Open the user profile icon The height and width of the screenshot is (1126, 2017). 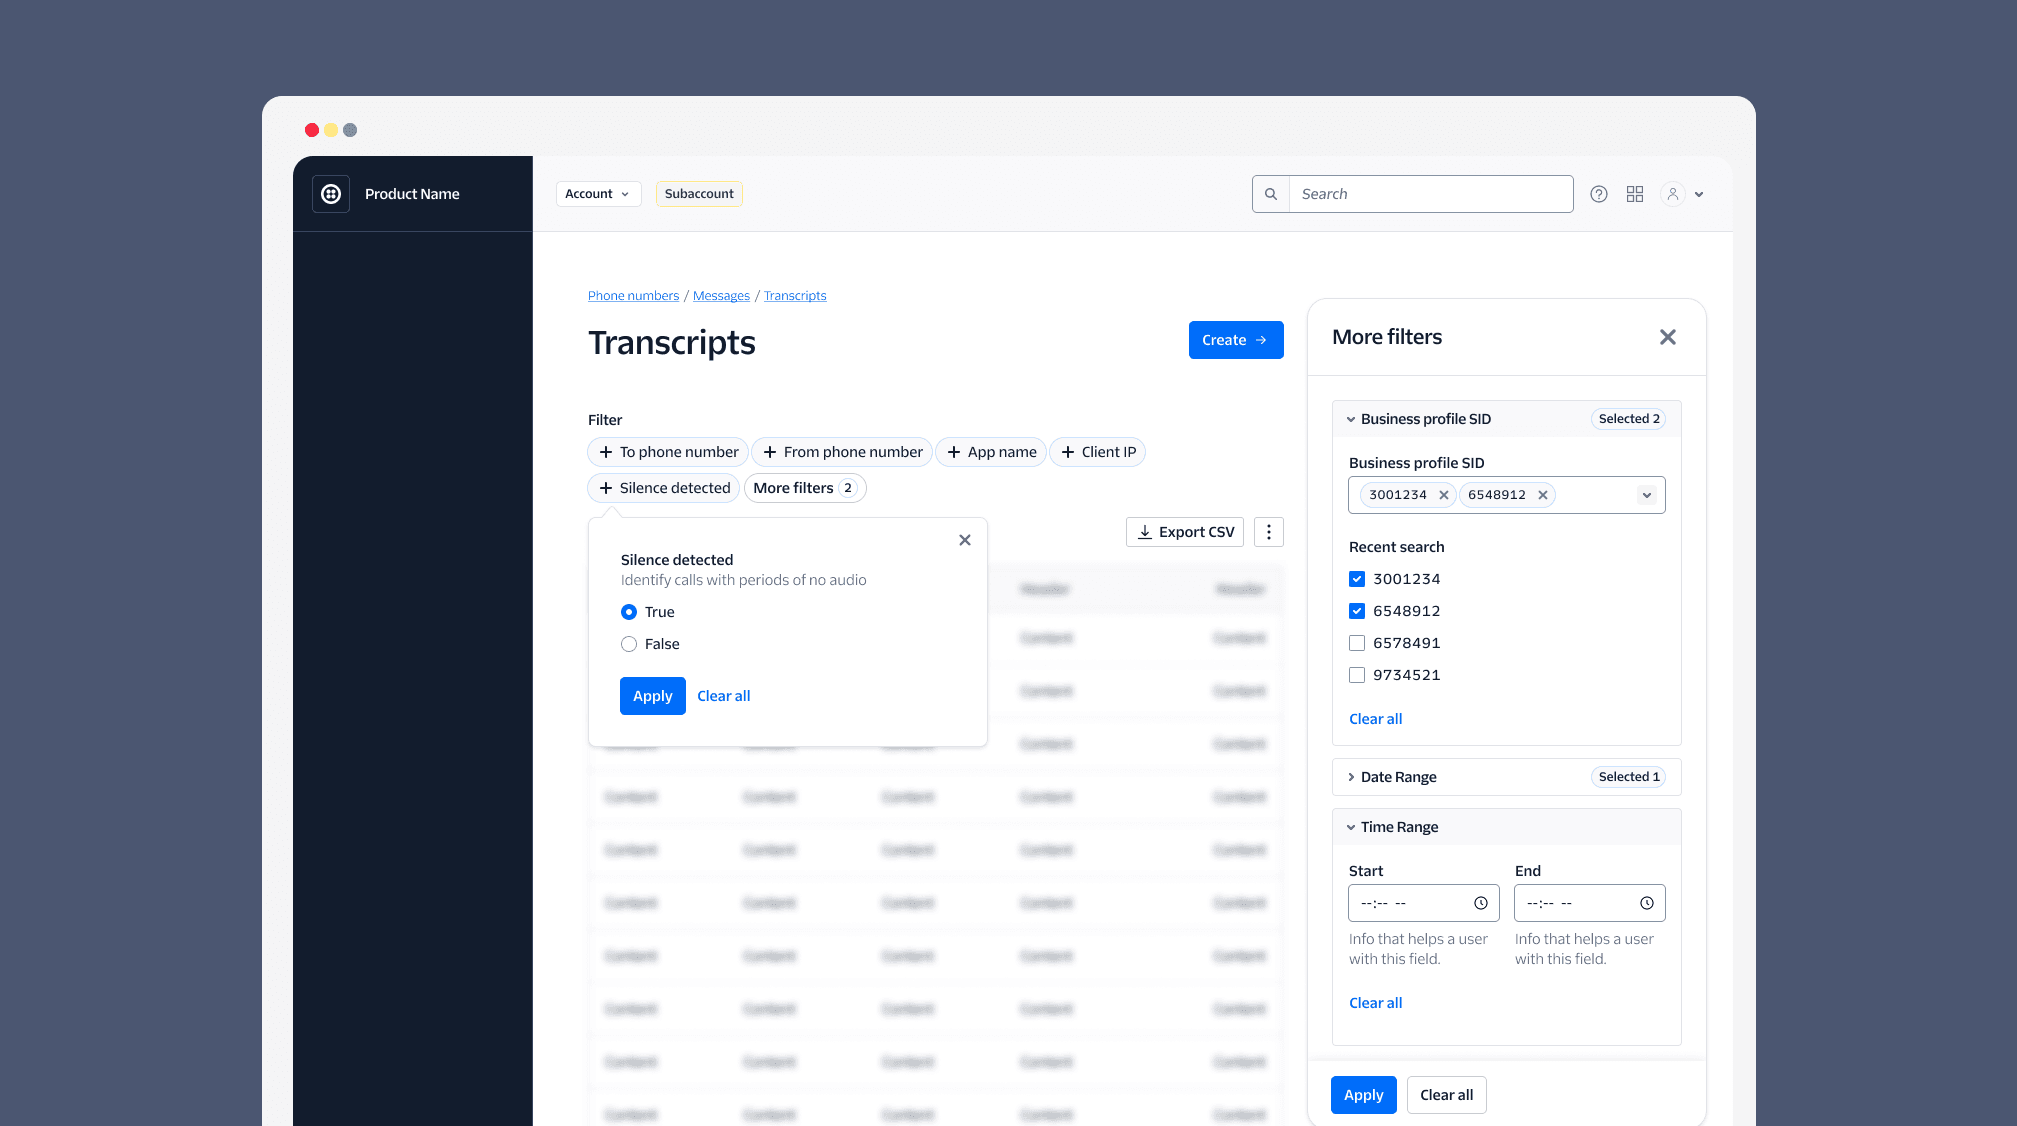(x=1672, y=193)
